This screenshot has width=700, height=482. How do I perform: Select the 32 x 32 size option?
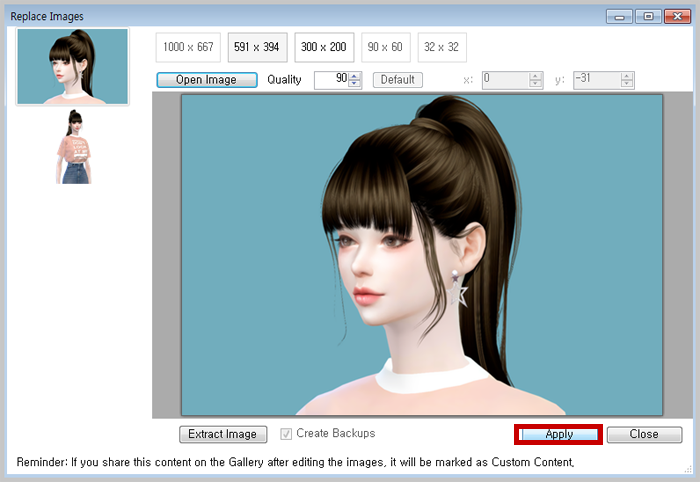[x=442, y=47]
